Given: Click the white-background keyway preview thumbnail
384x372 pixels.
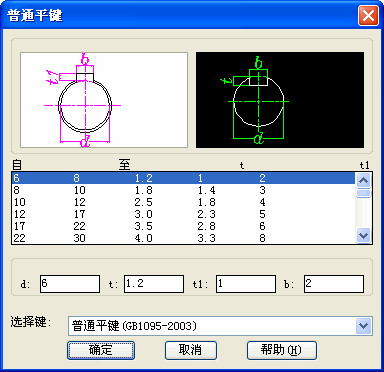Looking at the screenshot, I should click(104, 100).
